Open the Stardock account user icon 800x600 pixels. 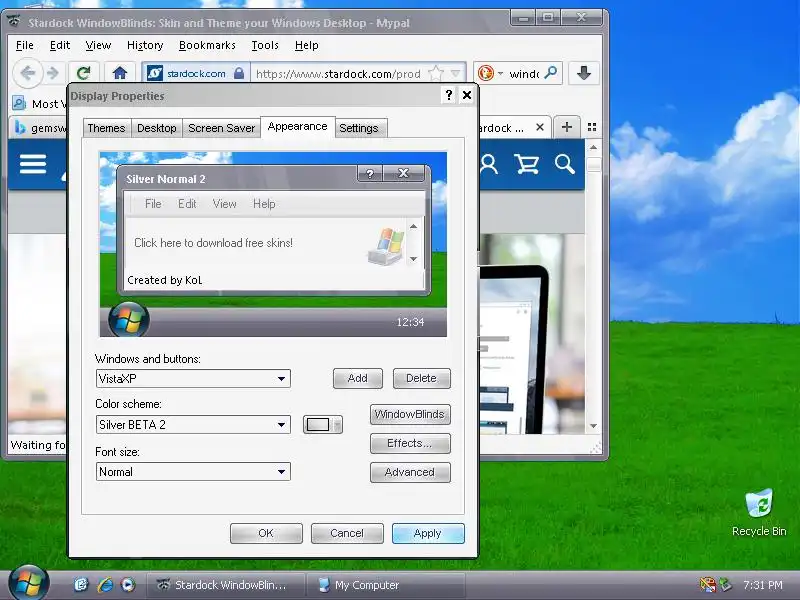click(x=489, y=164)
